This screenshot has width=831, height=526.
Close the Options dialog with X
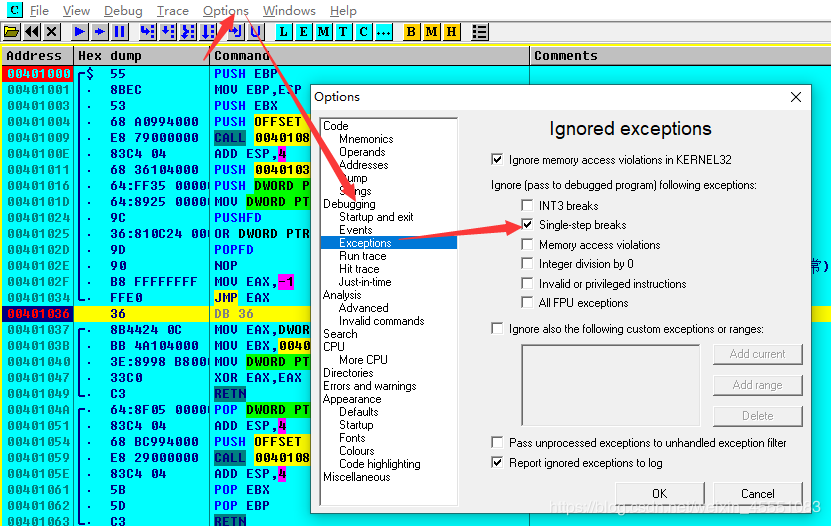click(x=795, y=97)
